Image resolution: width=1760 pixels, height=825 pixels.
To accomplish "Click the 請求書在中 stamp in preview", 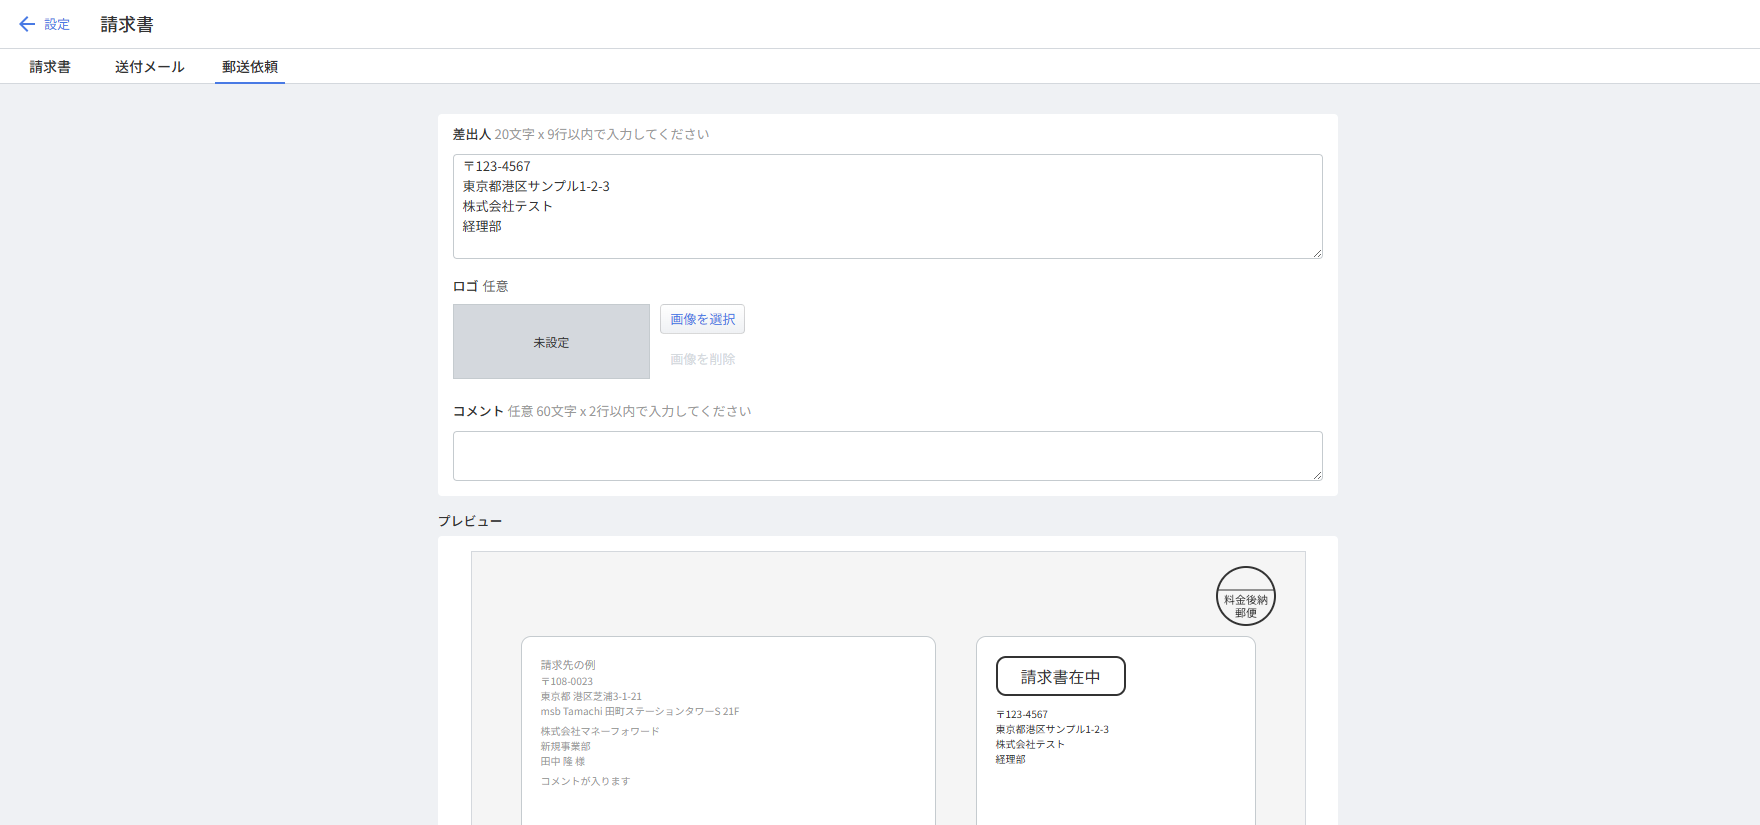I will 1060,677.
